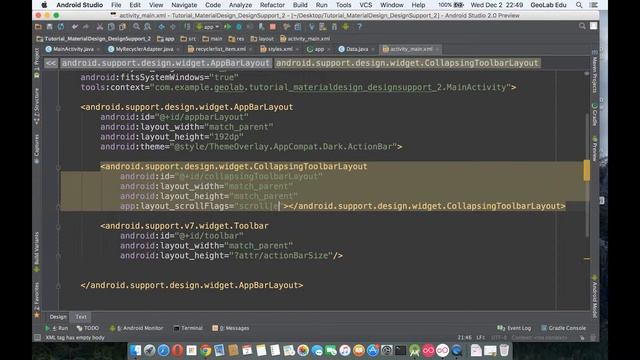Select the CollapsingToolbarLayout XML breadcrumb
Screen dimensions: 640x360
click(x=407, y=63)
